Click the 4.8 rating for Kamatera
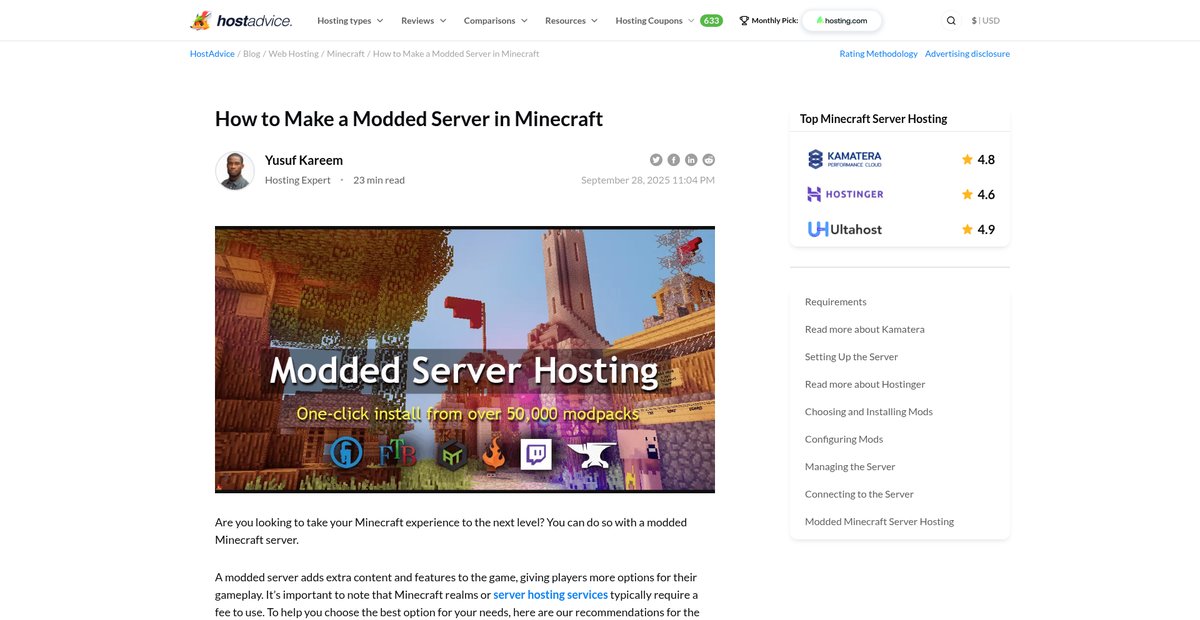The image size is (1200, 620). click(986, 159)
